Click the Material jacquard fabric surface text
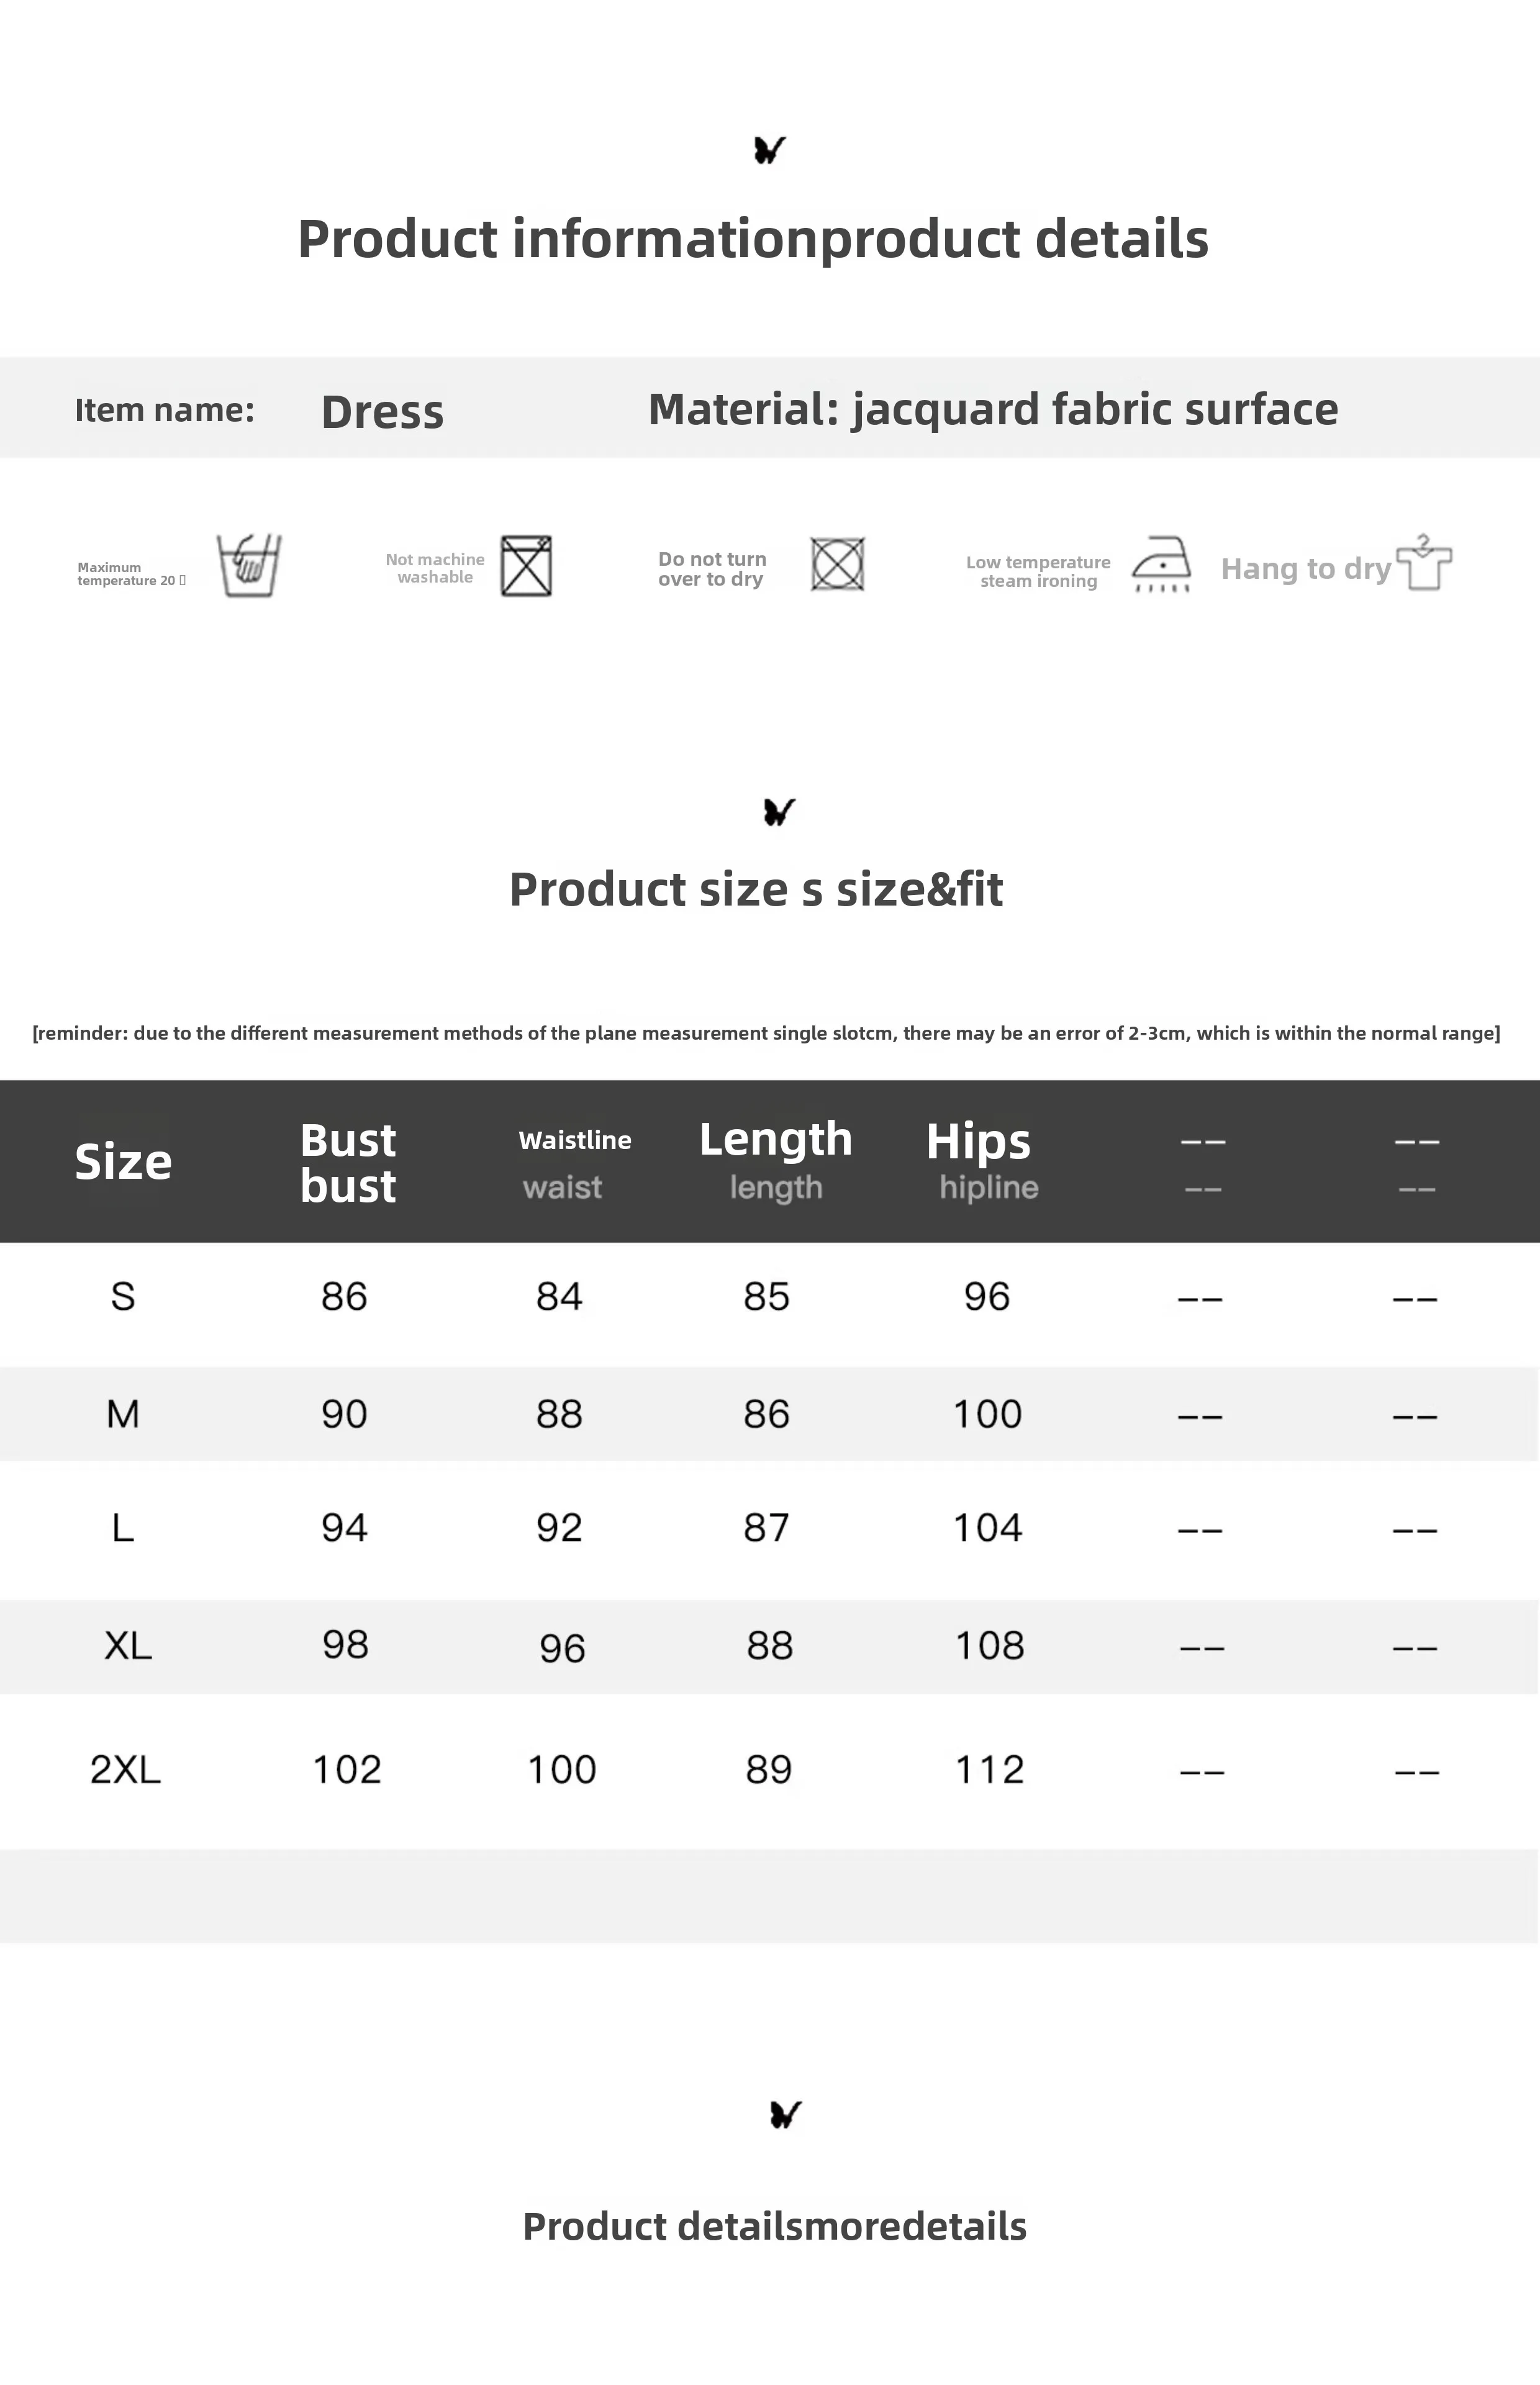This screenshot has height=2385, width=1540. pos(992,409)
